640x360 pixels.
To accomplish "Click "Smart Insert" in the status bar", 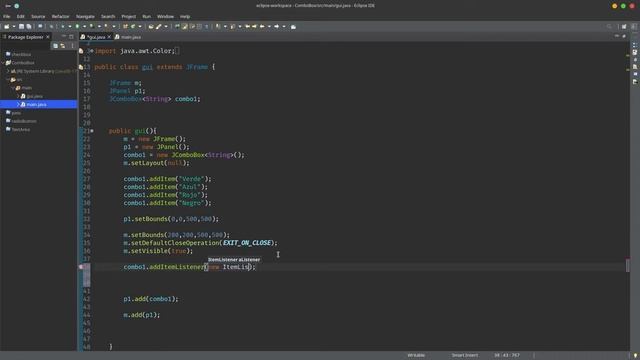I will coord(464,355).
